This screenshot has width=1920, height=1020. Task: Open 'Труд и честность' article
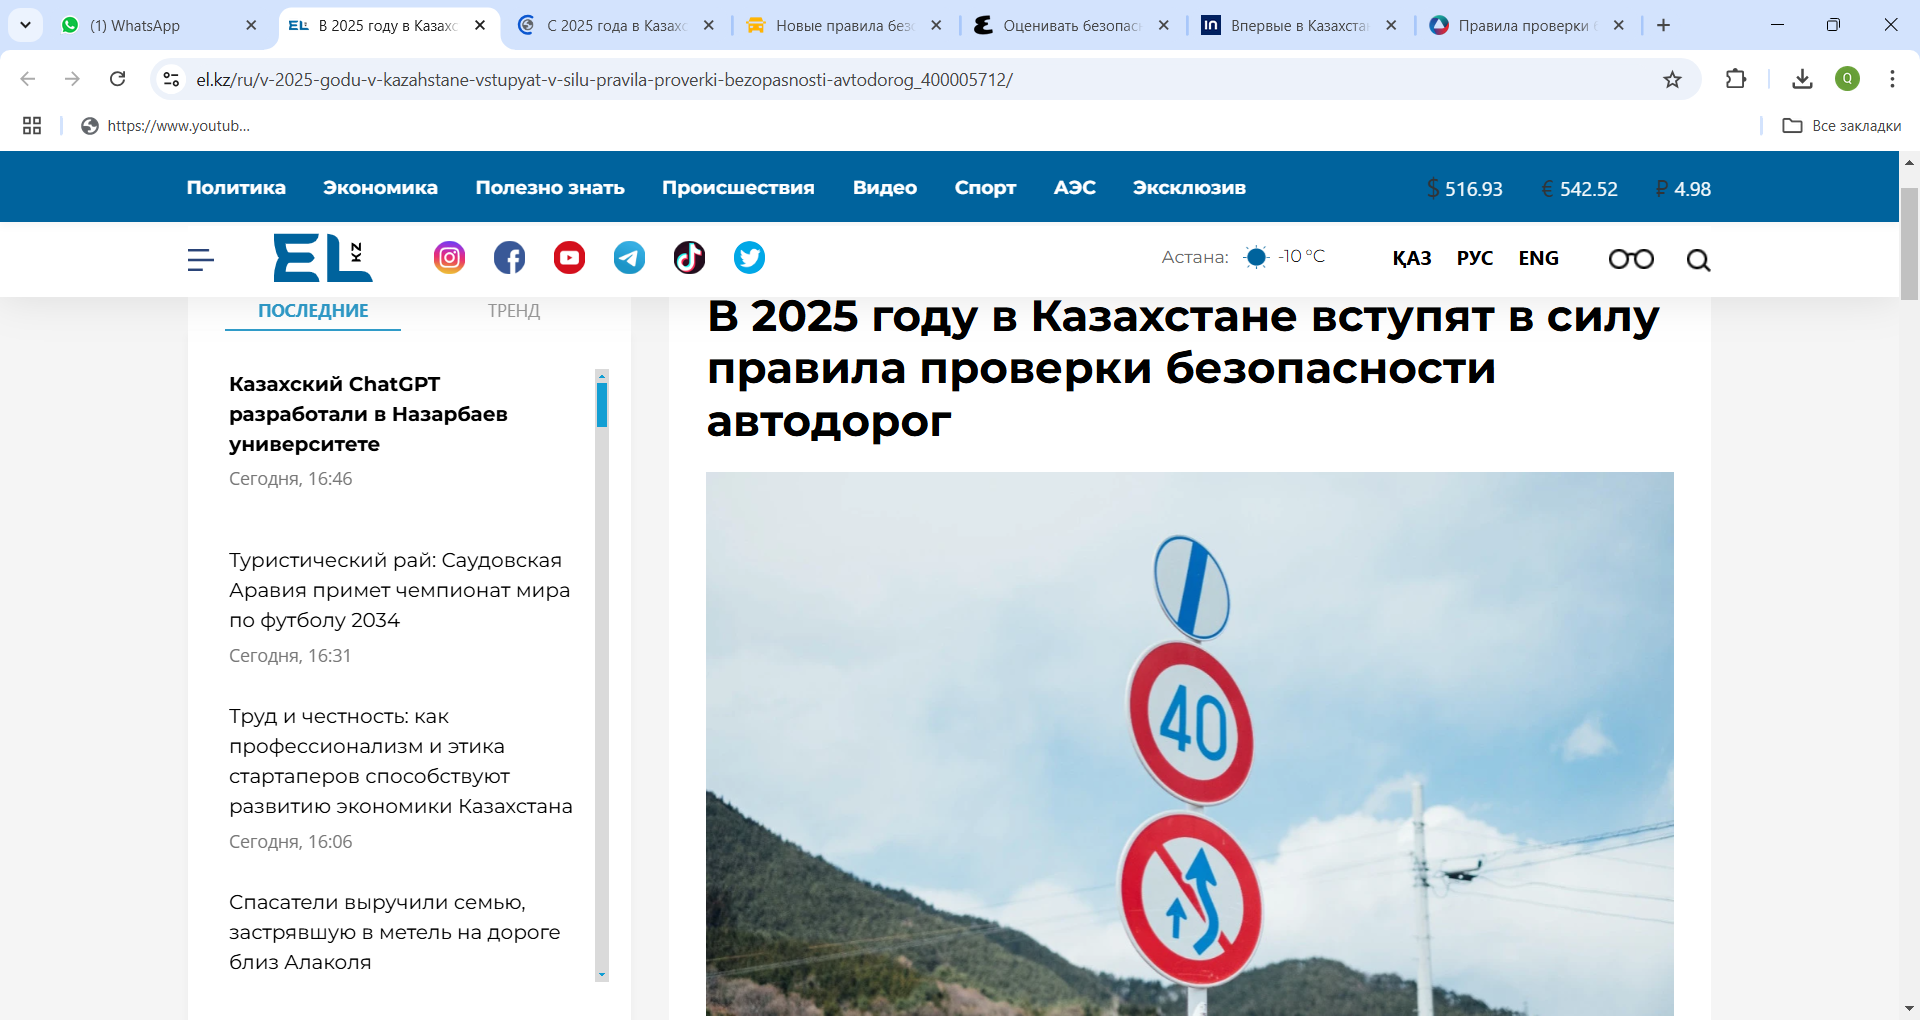400,761
